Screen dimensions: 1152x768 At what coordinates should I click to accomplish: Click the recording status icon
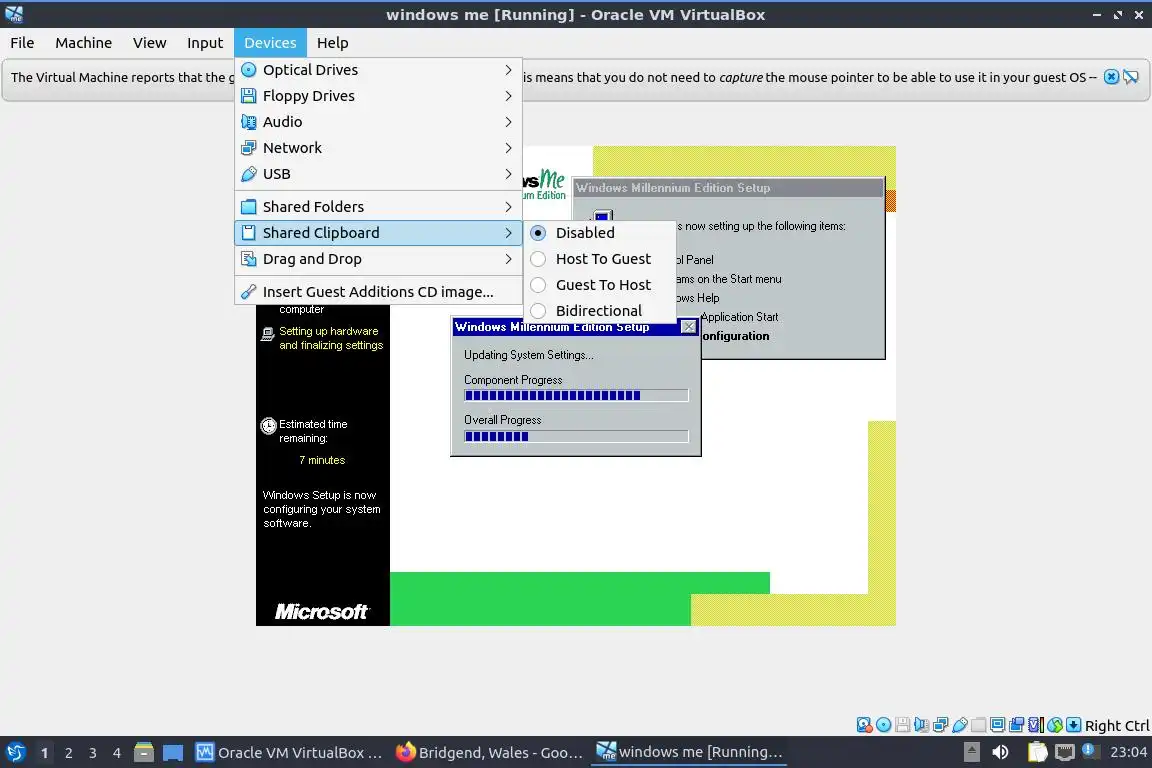point(1017,725)
